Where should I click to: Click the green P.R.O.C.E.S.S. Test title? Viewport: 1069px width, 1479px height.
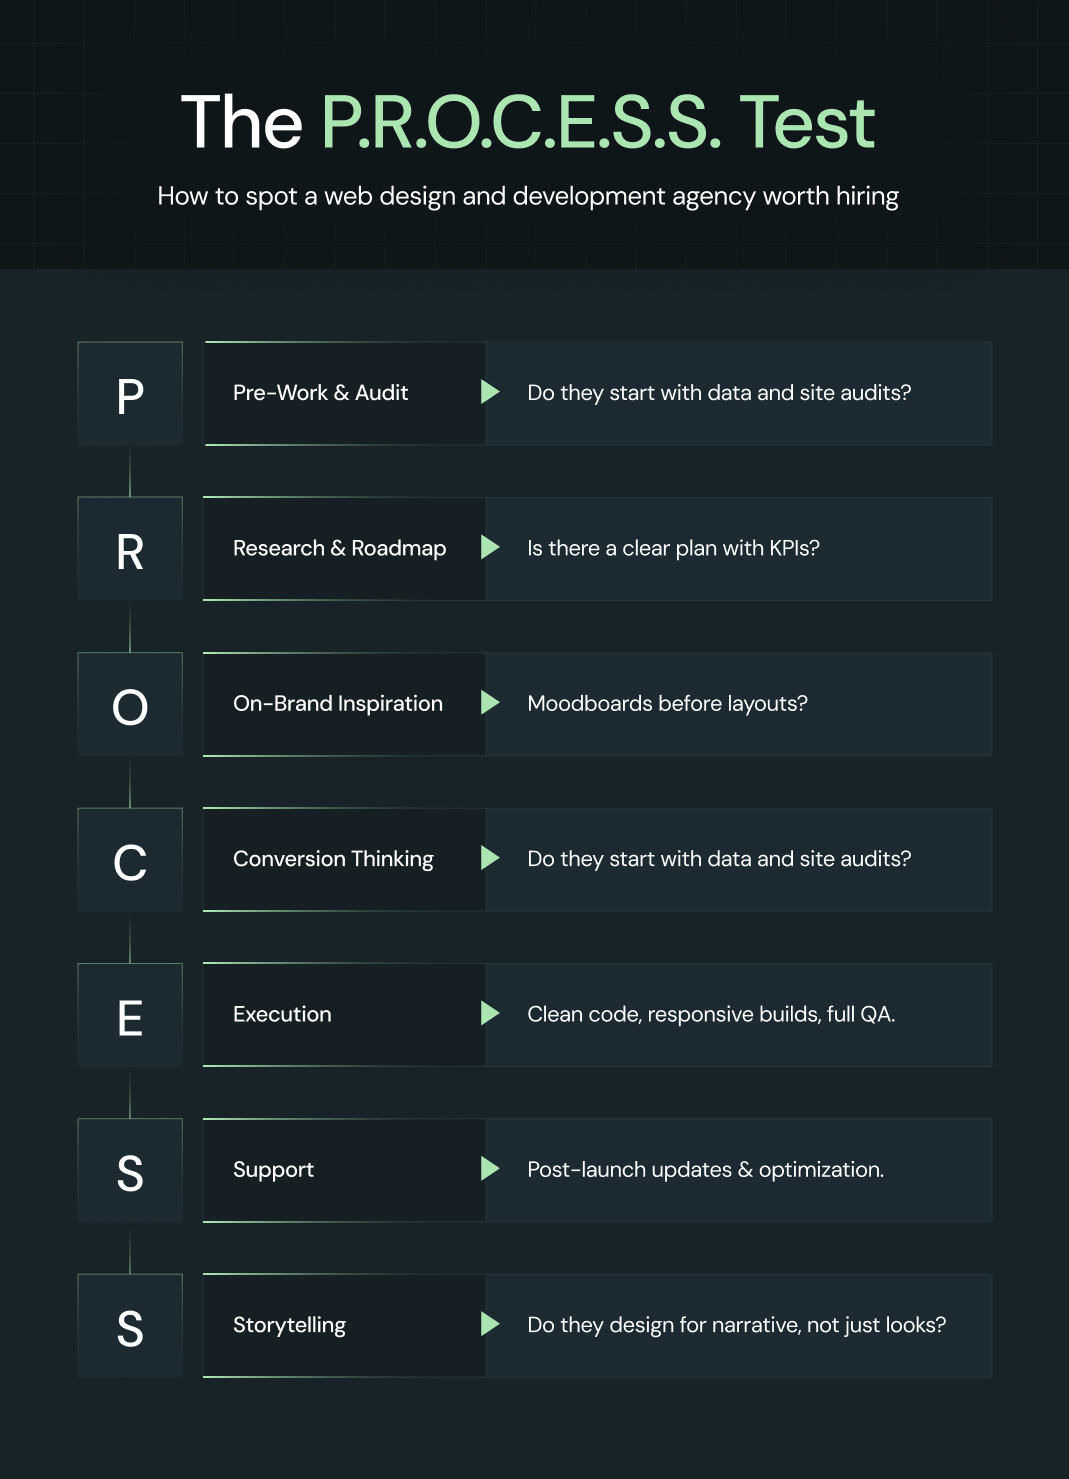598,123
